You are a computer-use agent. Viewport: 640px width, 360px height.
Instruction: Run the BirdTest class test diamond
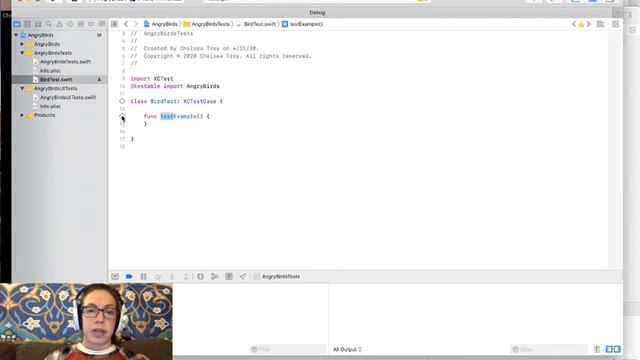[x=122, y=101]
